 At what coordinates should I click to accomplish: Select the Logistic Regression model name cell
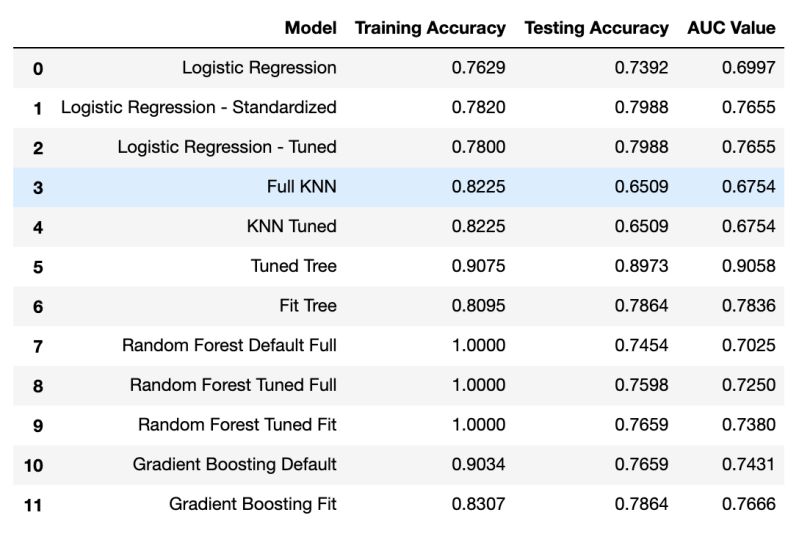[x=259, y=67]
